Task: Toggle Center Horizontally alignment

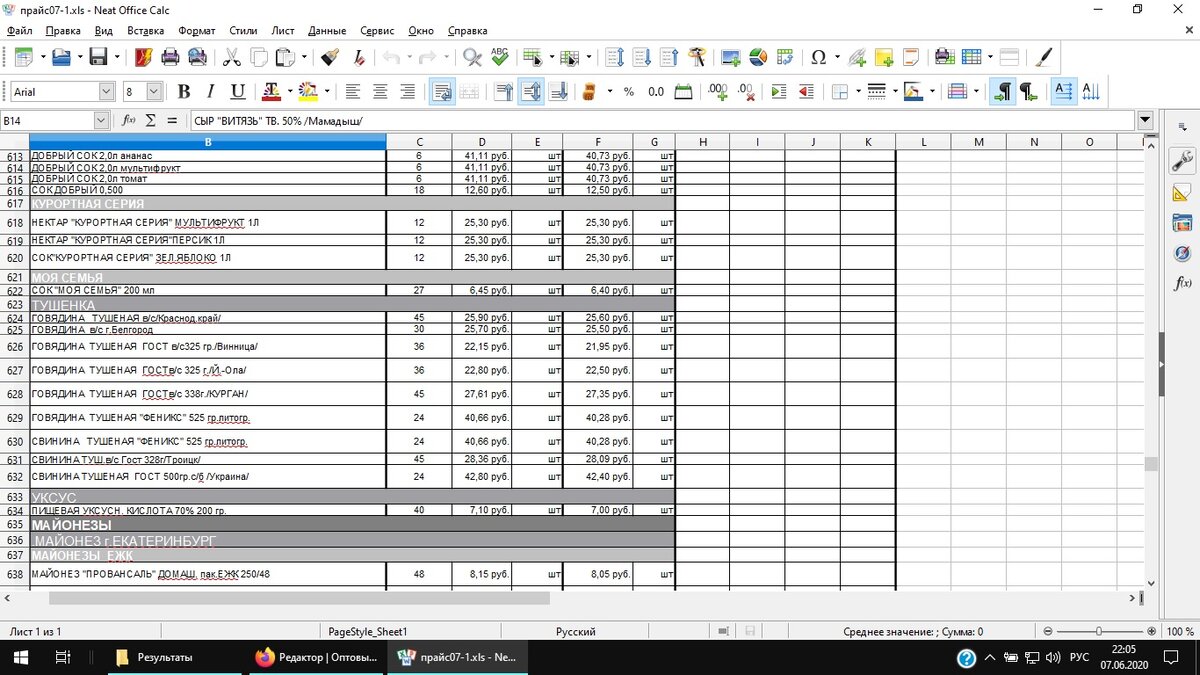Action: [x=380, y=92]
